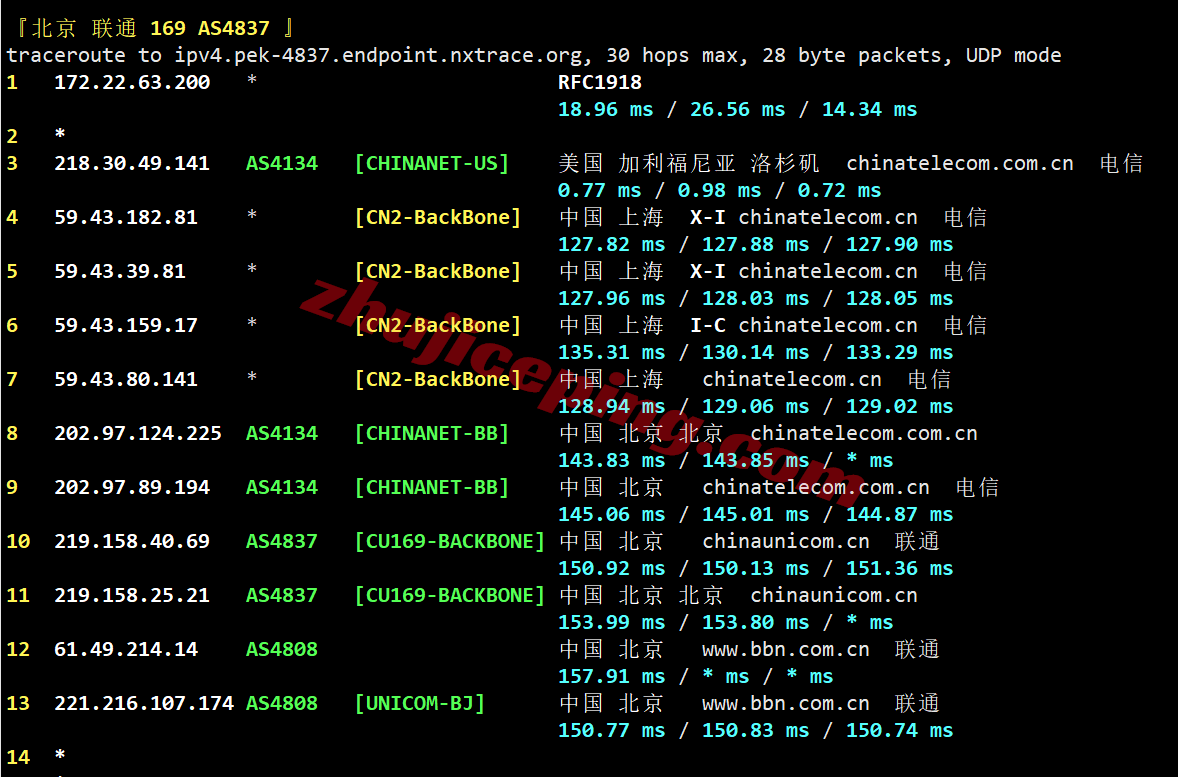Select chinaunicom.cn on hop 10
Screen dimensions: 1178x777
point(786,543)
